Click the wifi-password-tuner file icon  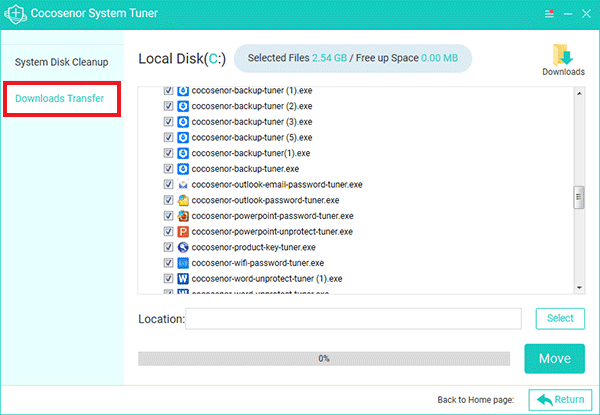tap(183, 263)
